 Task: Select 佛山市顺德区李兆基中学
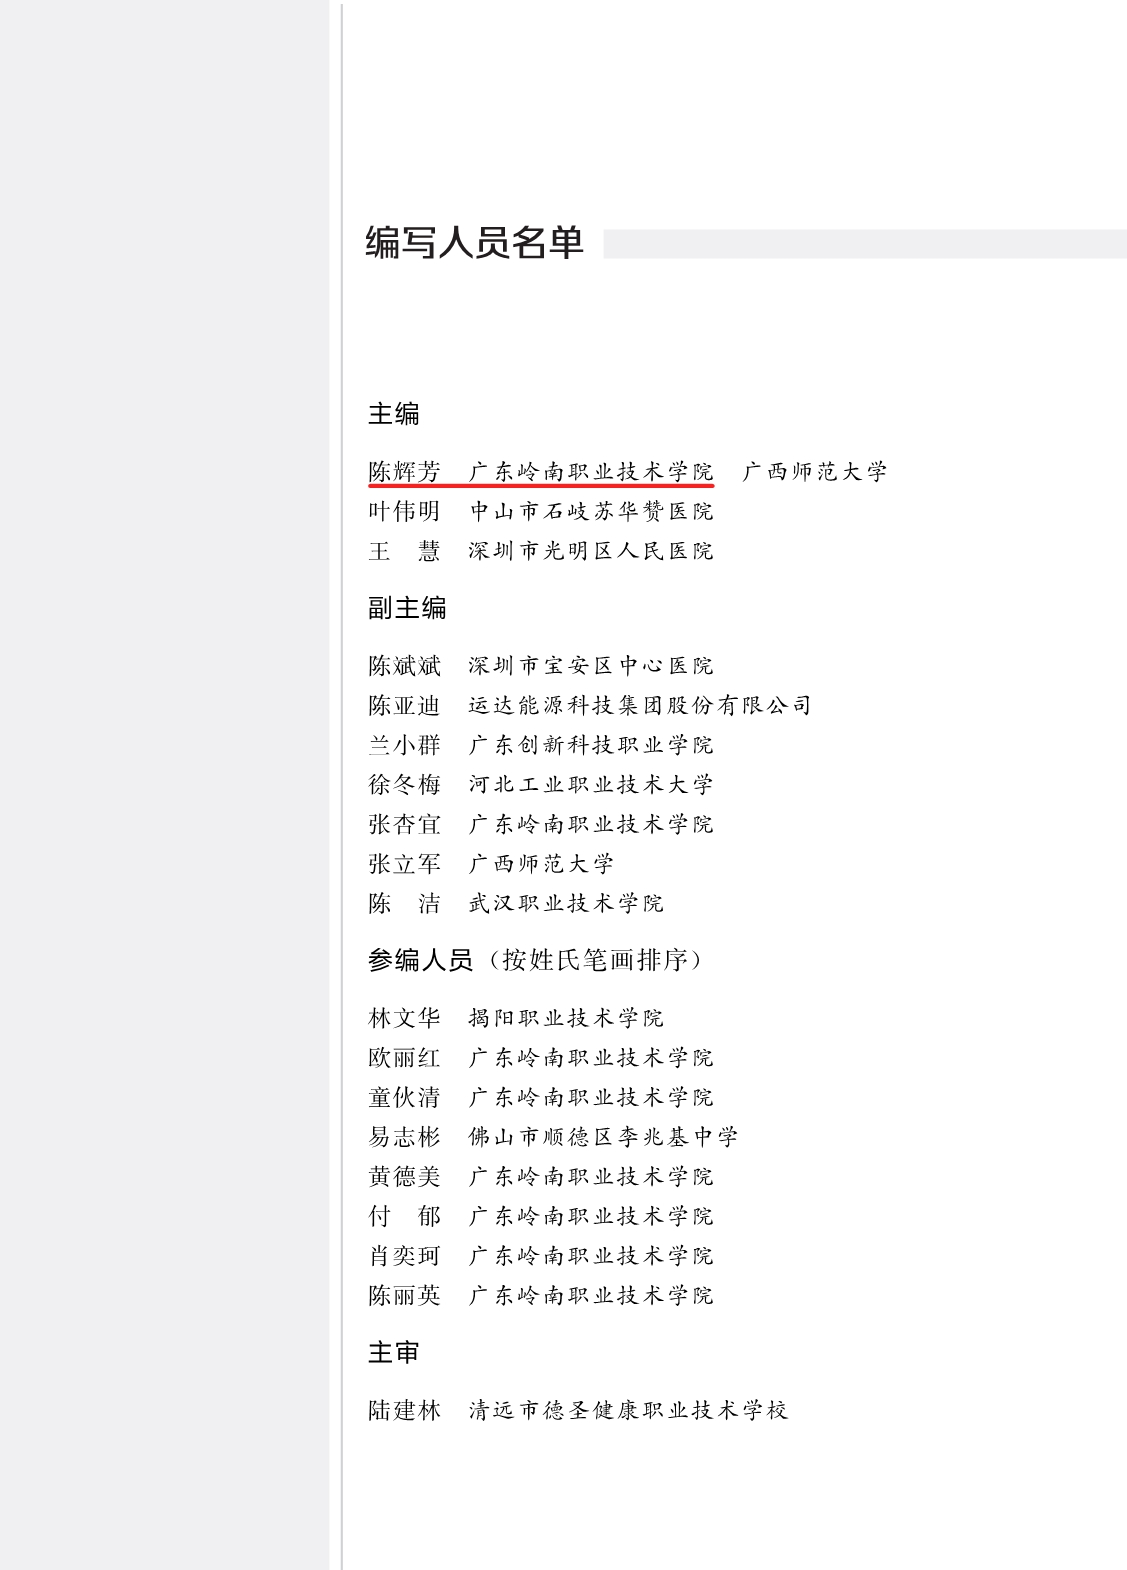[603, 1137]
